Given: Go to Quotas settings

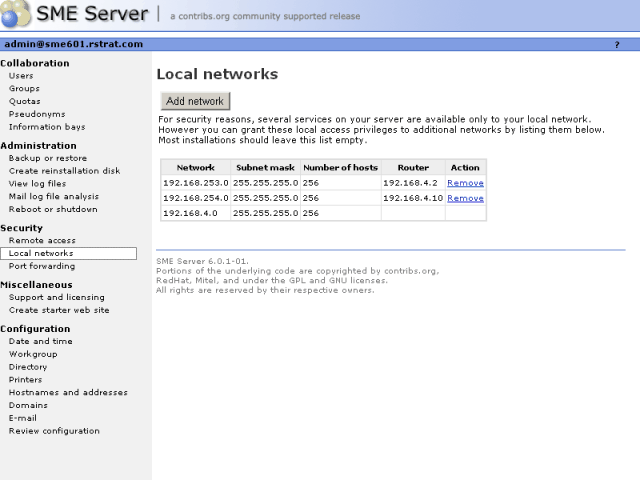Looking at the screenshot, I should (25, 101).
